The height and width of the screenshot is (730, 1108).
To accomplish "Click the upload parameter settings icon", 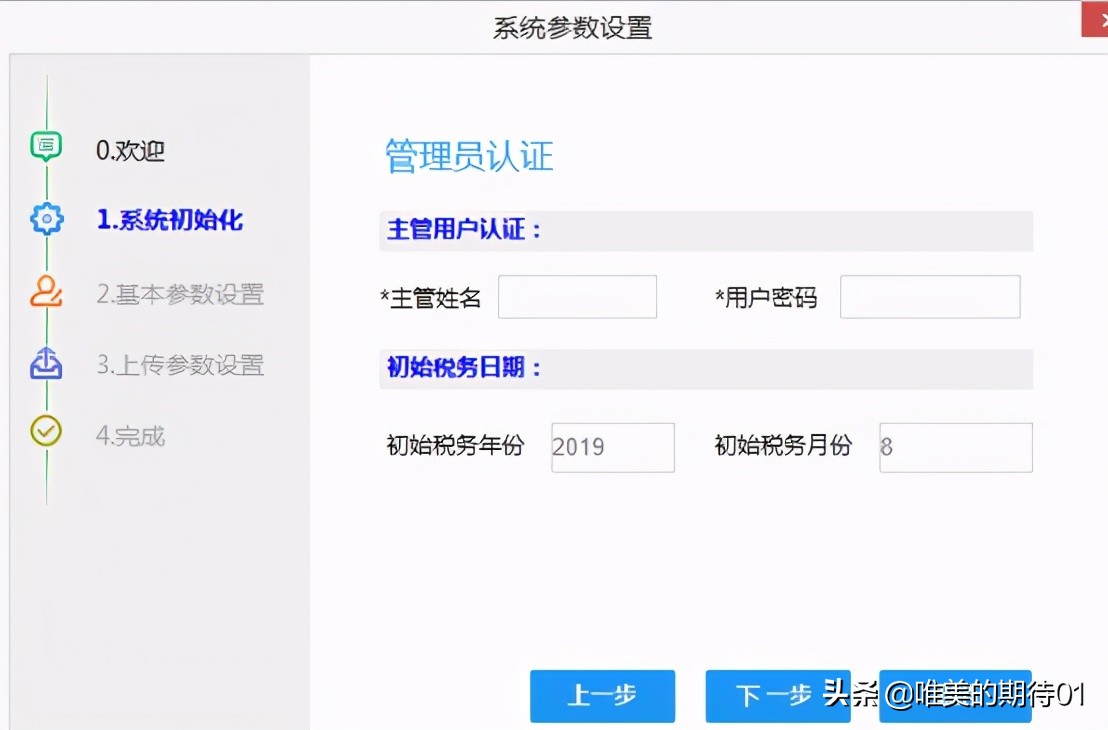I will (46, 364).
